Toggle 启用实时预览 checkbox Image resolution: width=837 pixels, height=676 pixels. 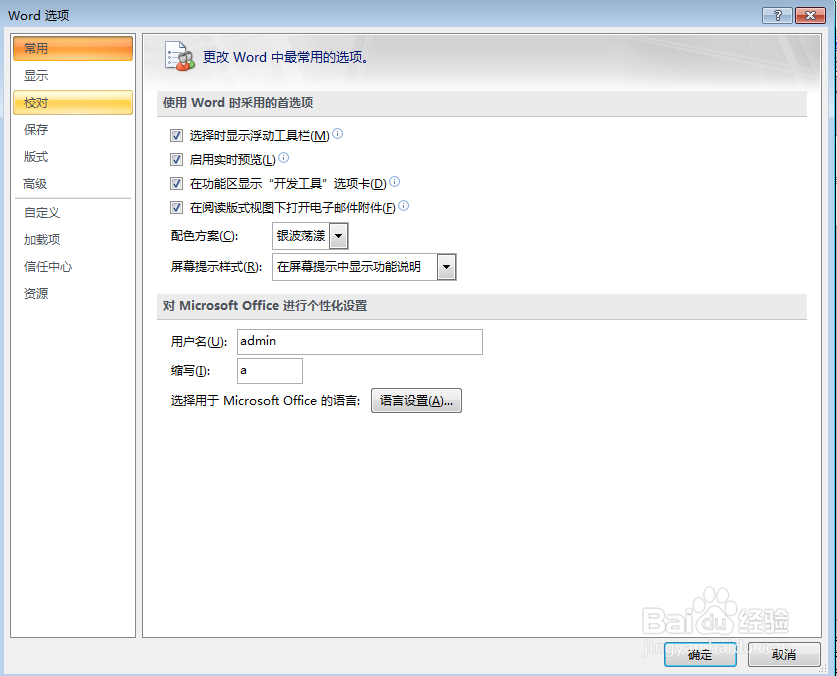coord(176,159)
